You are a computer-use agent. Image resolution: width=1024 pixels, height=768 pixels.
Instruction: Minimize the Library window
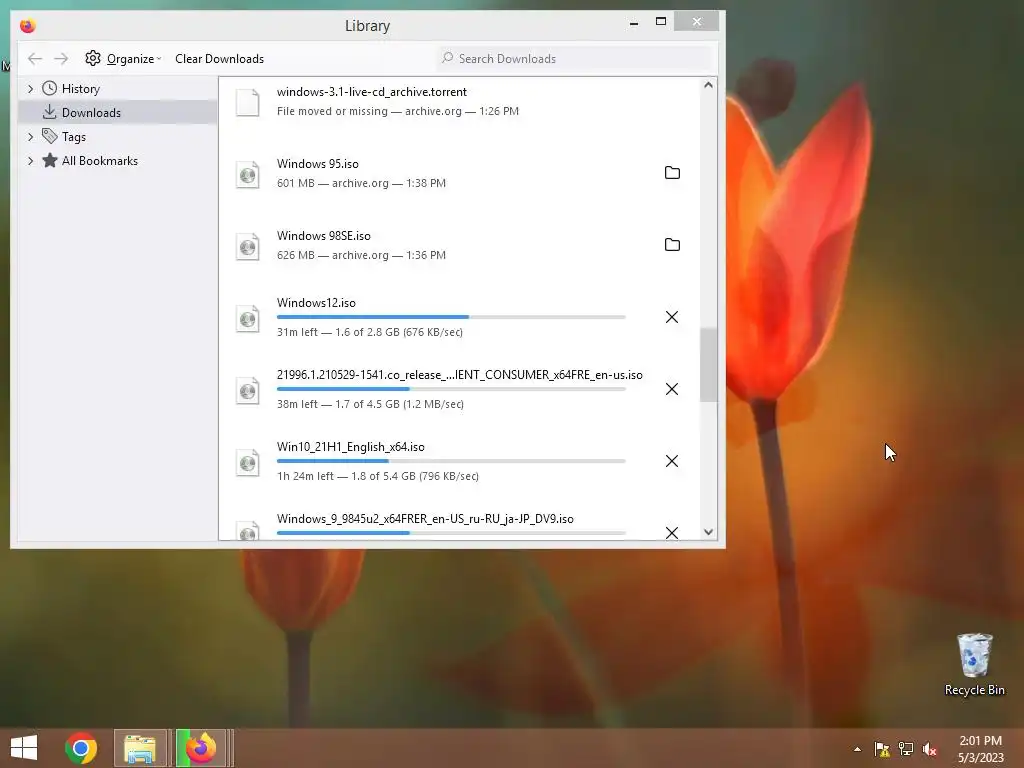[633, 22]
